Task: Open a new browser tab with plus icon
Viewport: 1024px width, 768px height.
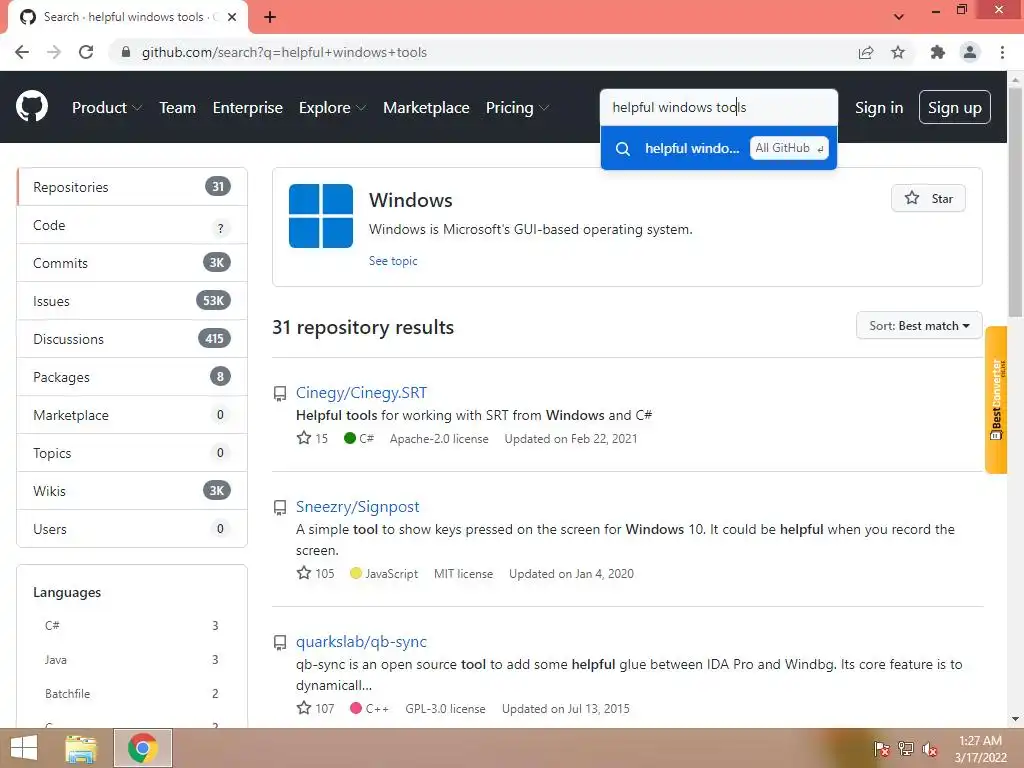Action: point(270,17)
